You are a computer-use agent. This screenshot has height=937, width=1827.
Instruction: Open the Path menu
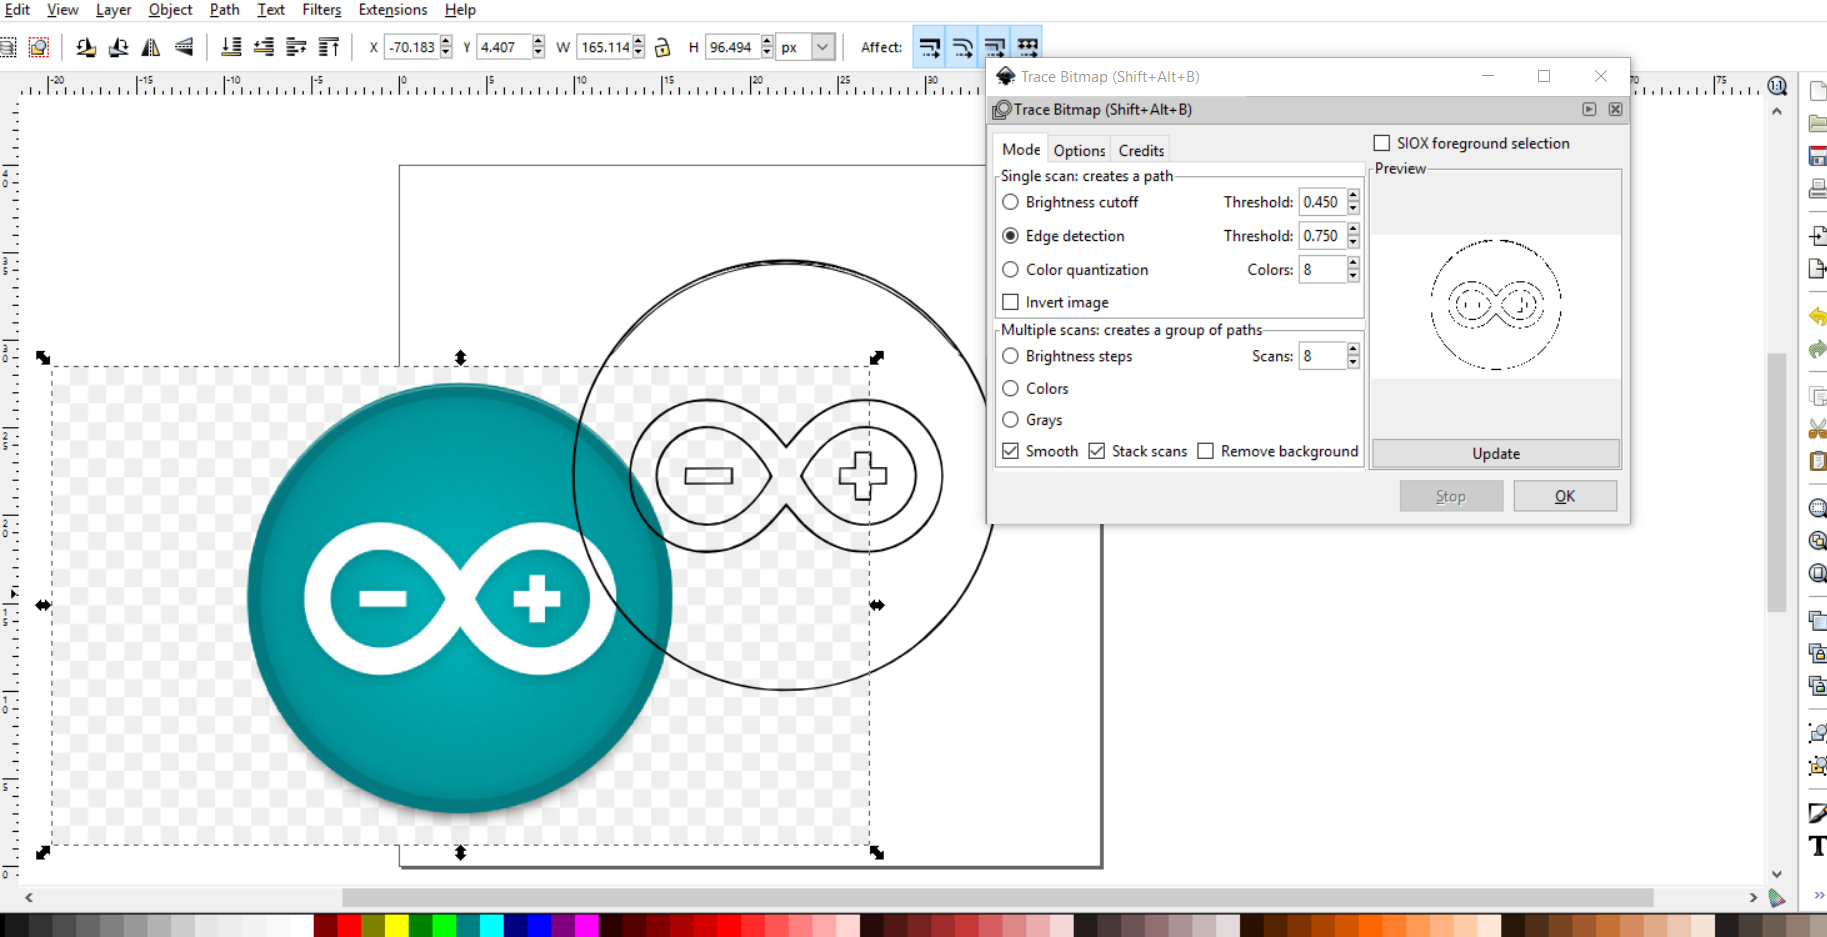(x=224, y=10)
